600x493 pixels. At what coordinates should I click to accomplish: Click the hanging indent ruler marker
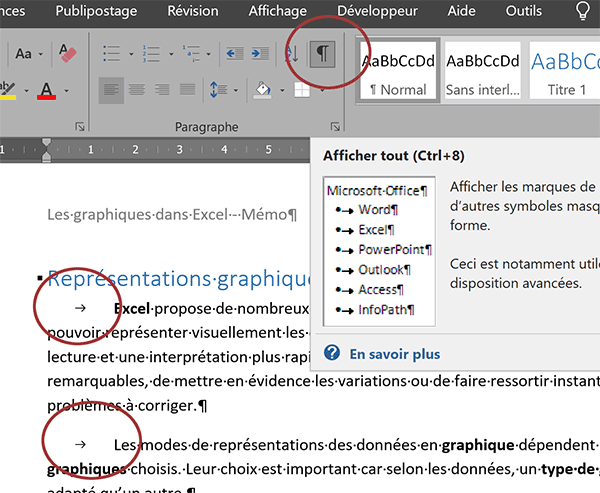click(x=46, y=155)
